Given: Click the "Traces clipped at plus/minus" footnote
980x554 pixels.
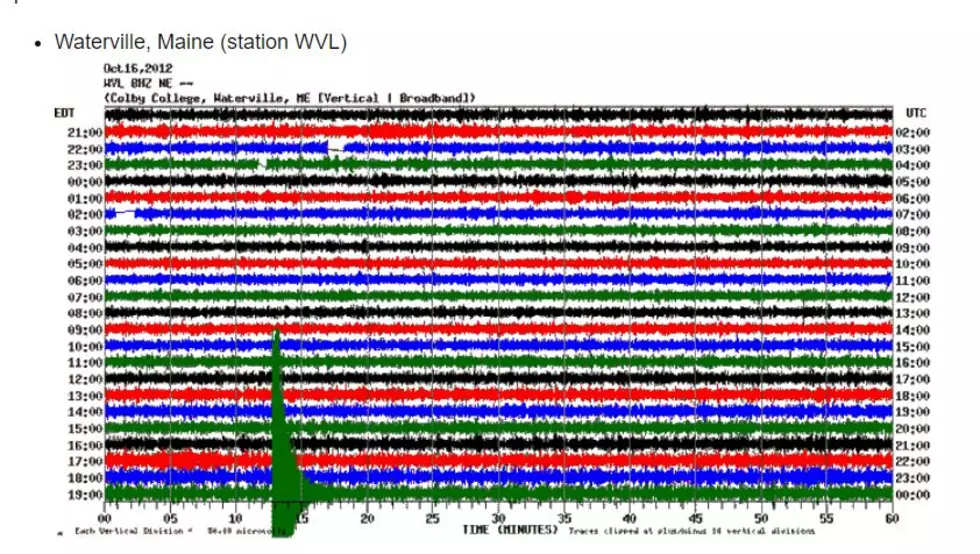Looking at the screenshot, I should pos(691,531).
